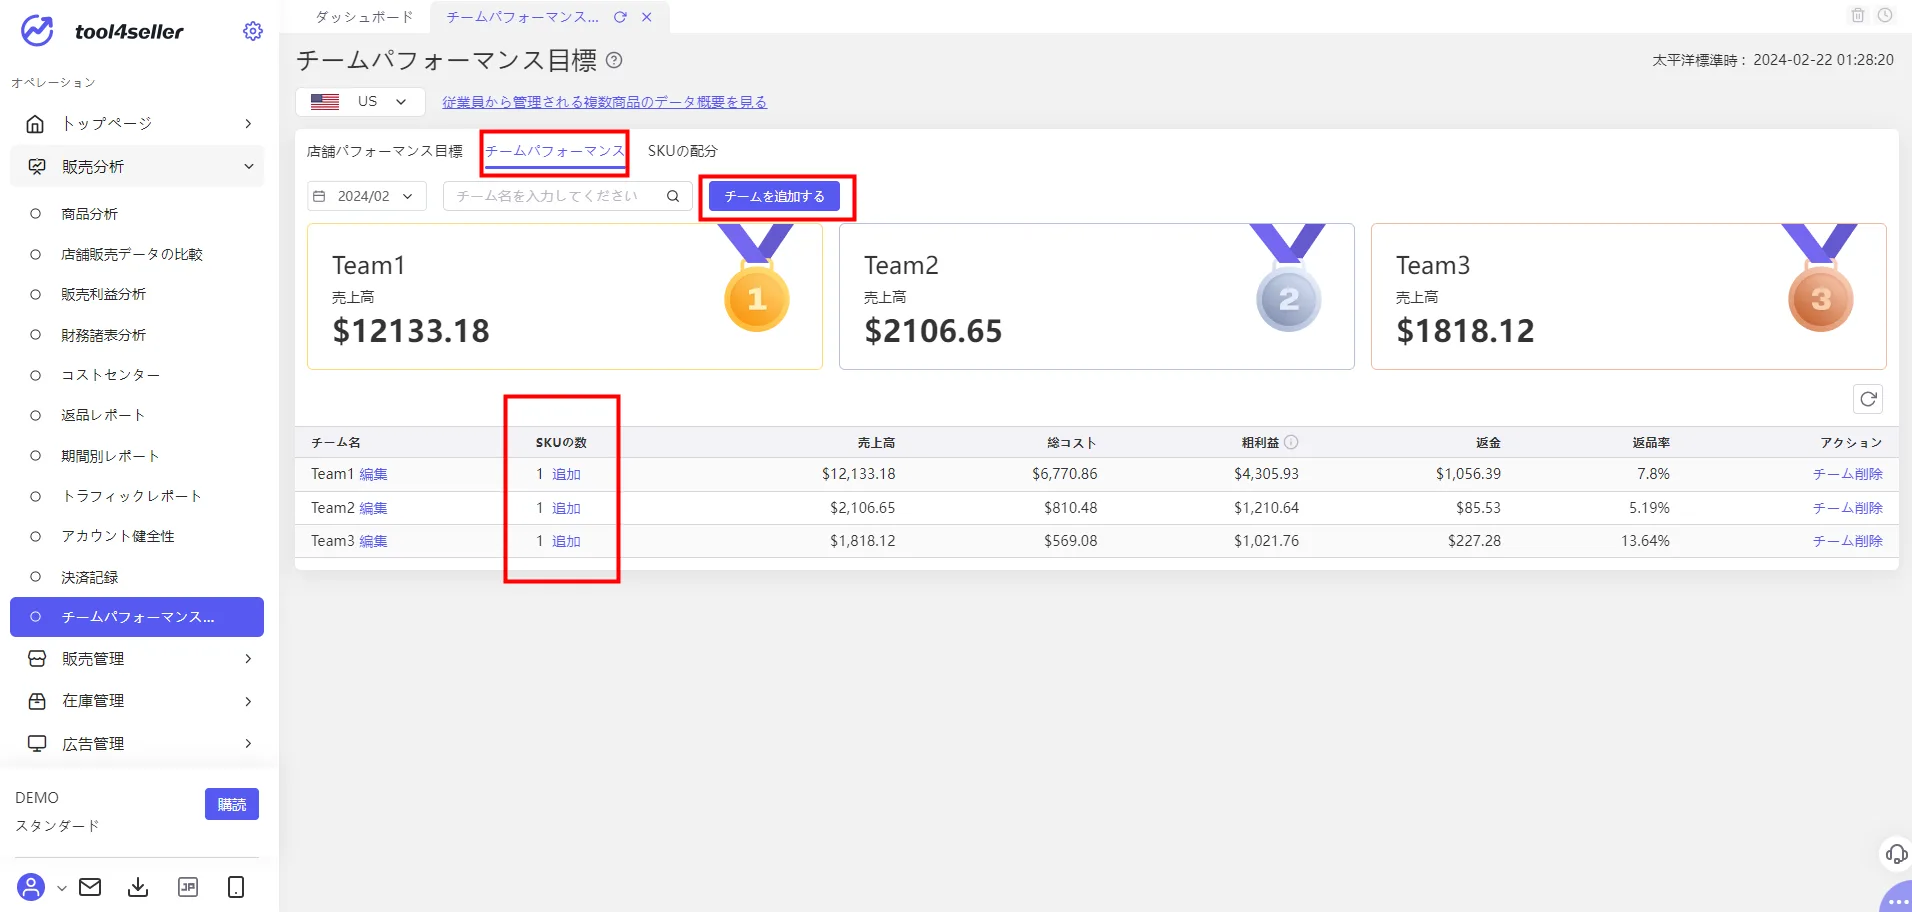Click 追加 in the Team1 SKU column
Screen dimensions: 1912x912
click(x=566, y=474)
